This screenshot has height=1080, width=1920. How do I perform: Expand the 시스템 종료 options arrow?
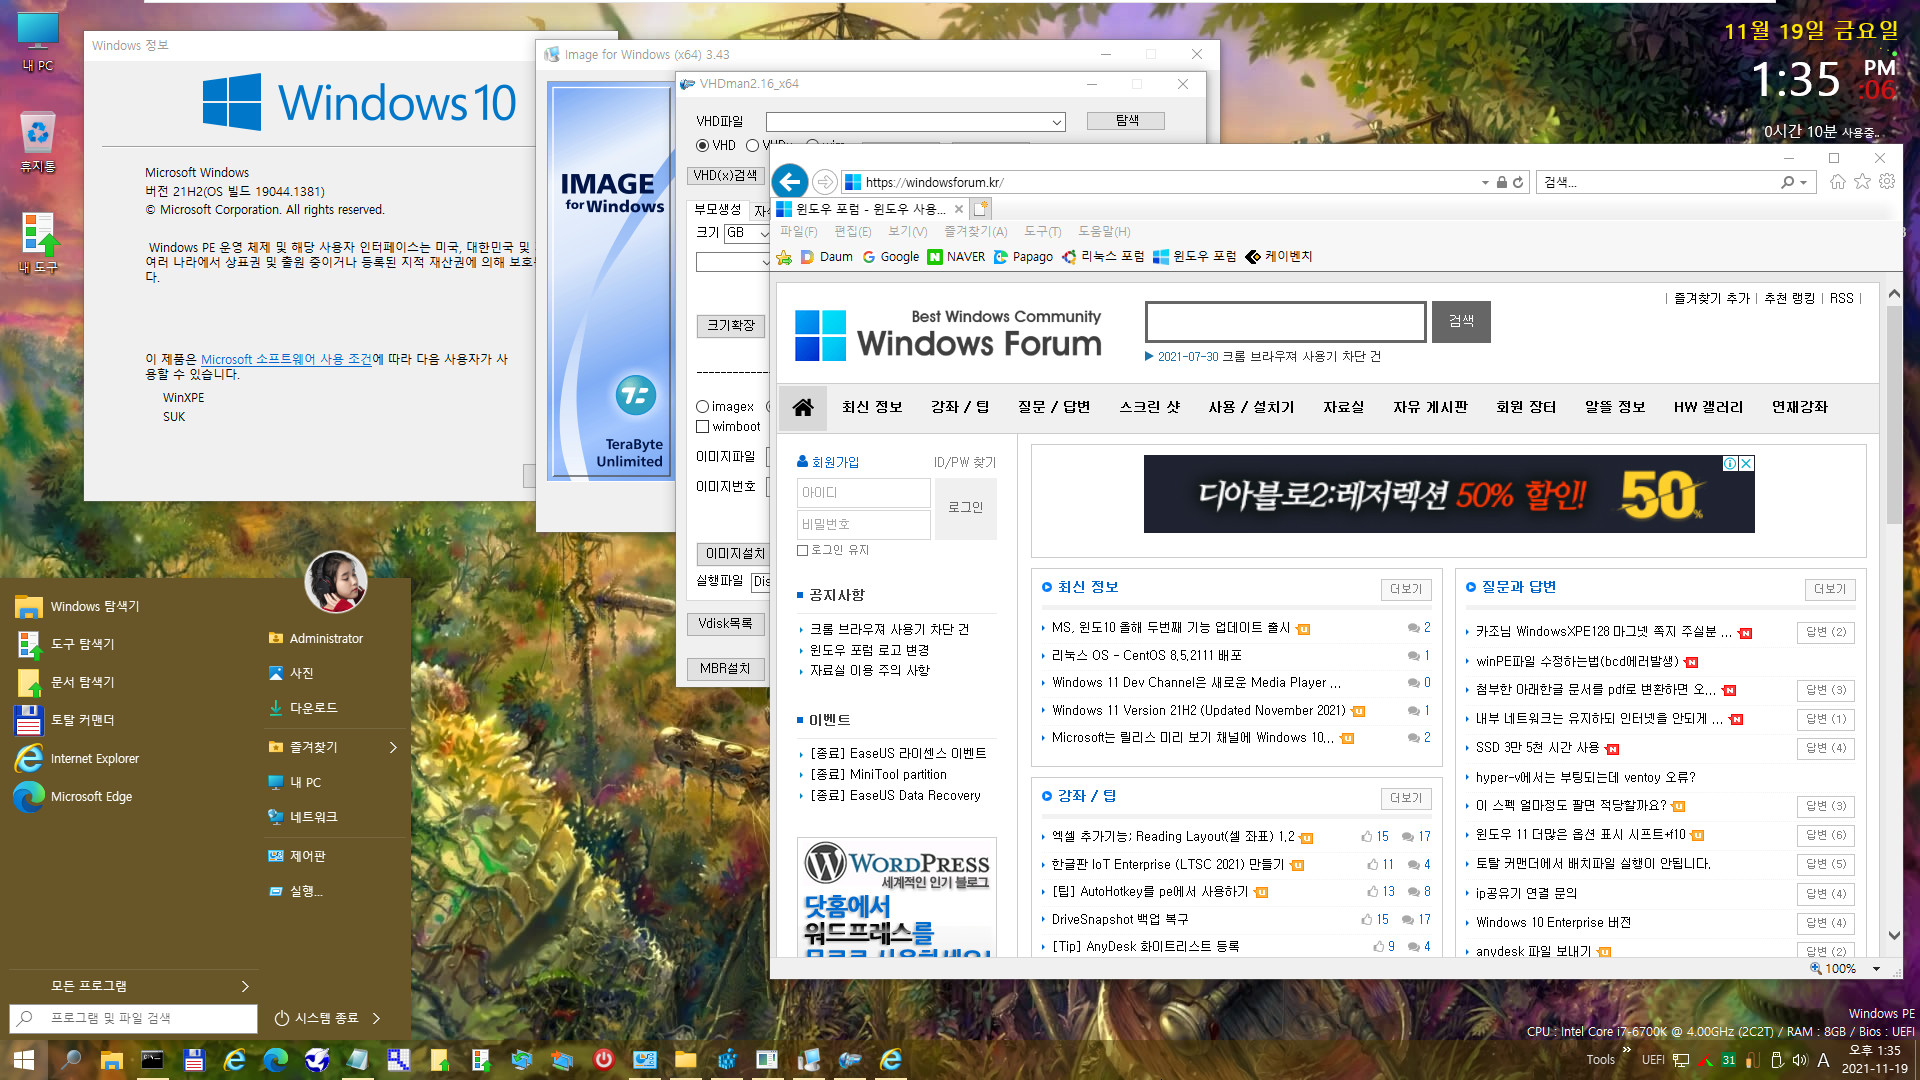coord(376,1019)
